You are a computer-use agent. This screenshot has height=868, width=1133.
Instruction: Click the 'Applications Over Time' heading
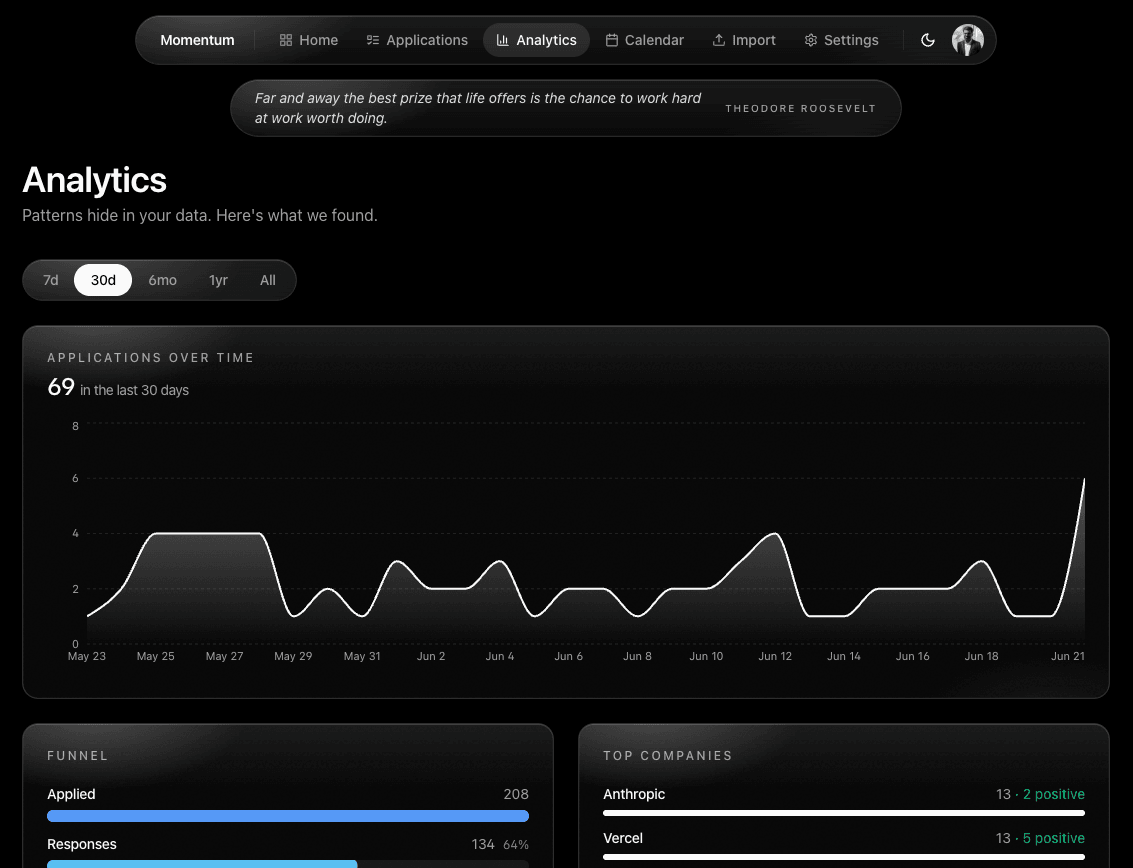[150, 358]
